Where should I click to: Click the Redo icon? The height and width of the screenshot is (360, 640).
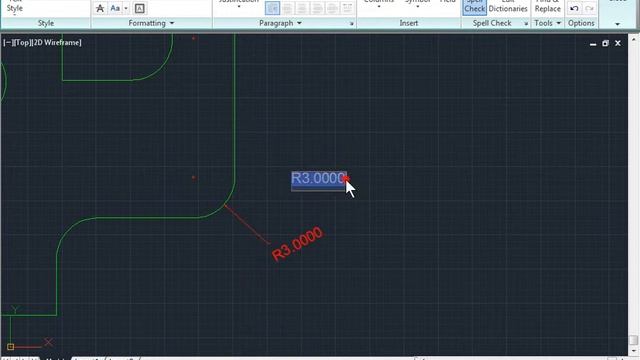coord(589,8)
